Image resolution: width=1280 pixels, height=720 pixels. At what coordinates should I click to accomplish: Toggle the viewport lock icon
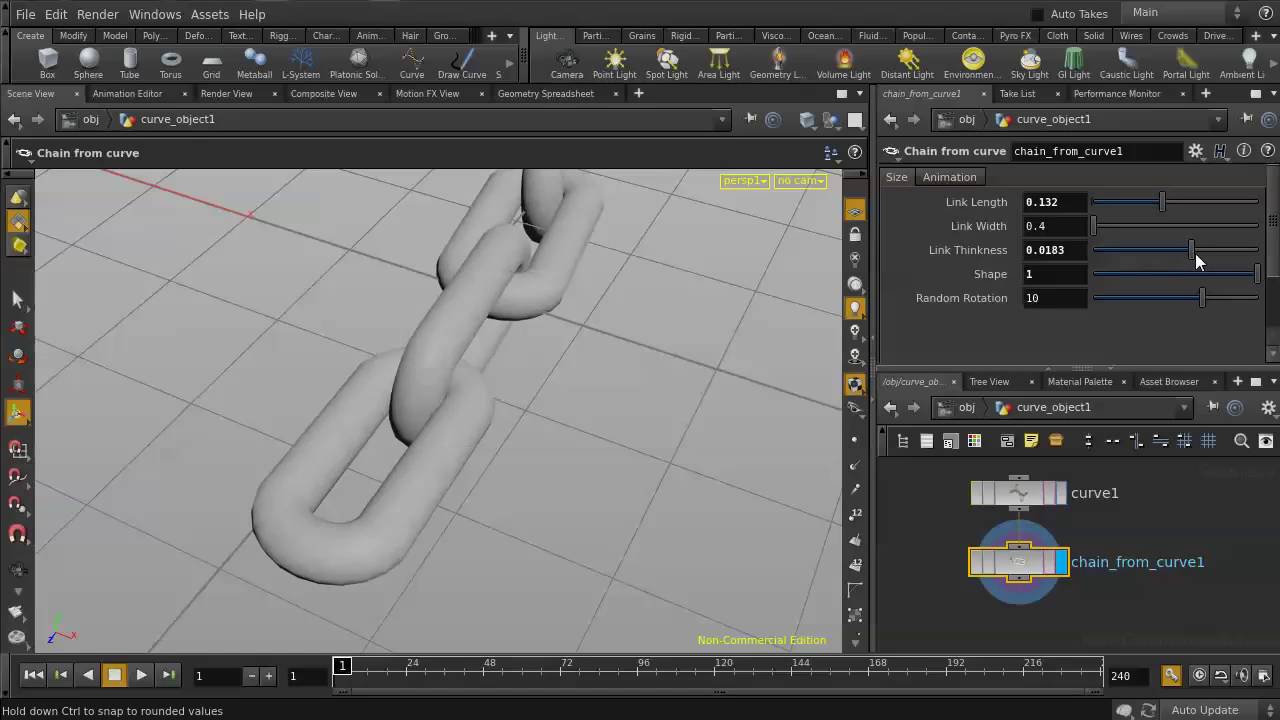(855, 235)
